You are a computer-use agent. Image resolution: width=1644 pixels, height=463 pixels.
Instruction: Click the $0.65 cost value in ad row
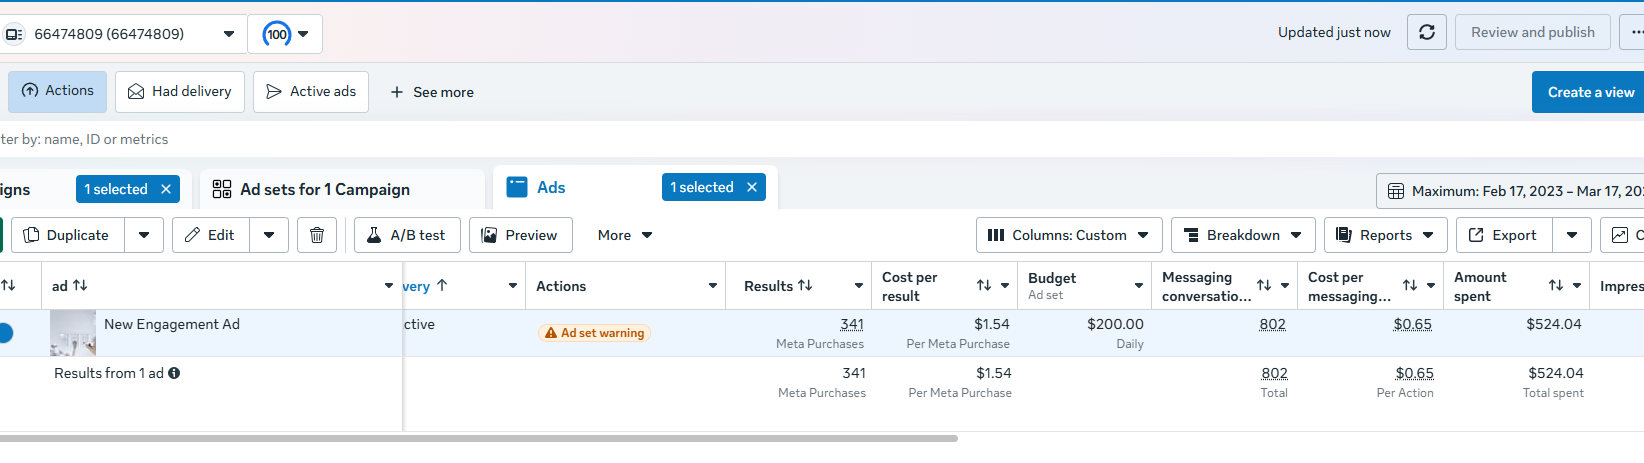(x=1413, y=324)
